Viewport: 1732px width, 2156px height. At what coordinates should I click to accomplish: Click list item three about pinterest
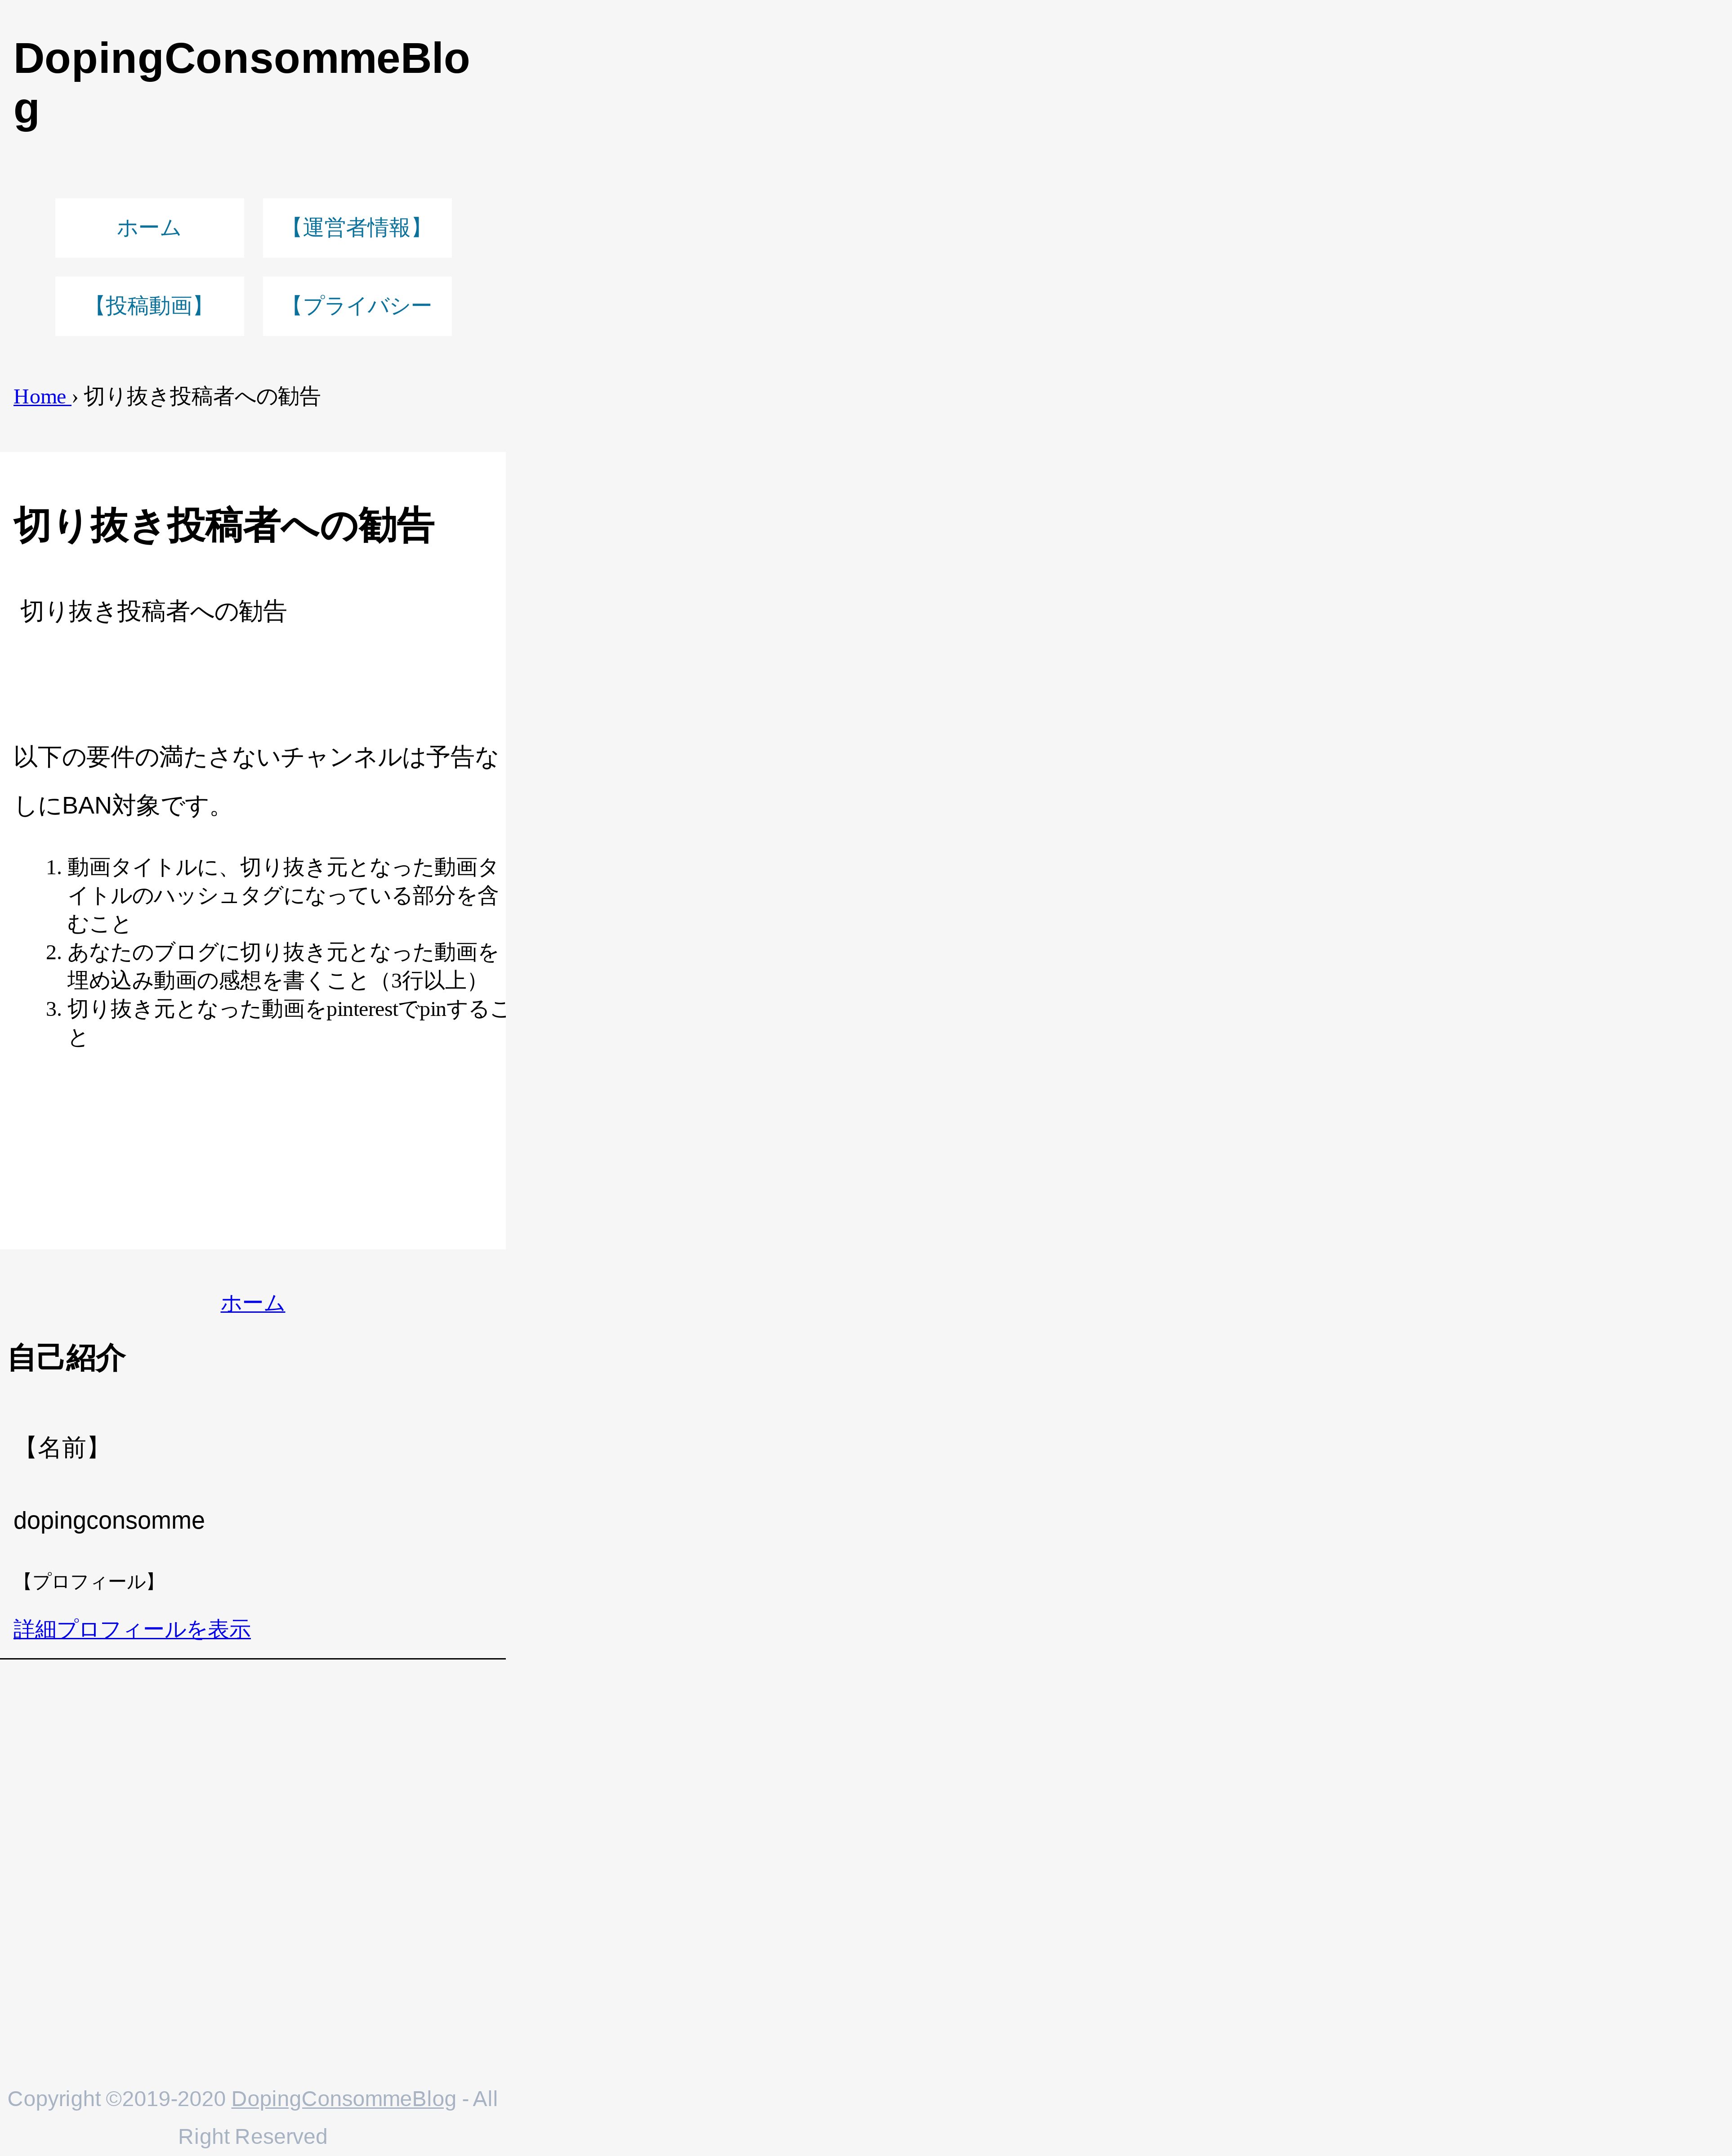coord(286,1023)
